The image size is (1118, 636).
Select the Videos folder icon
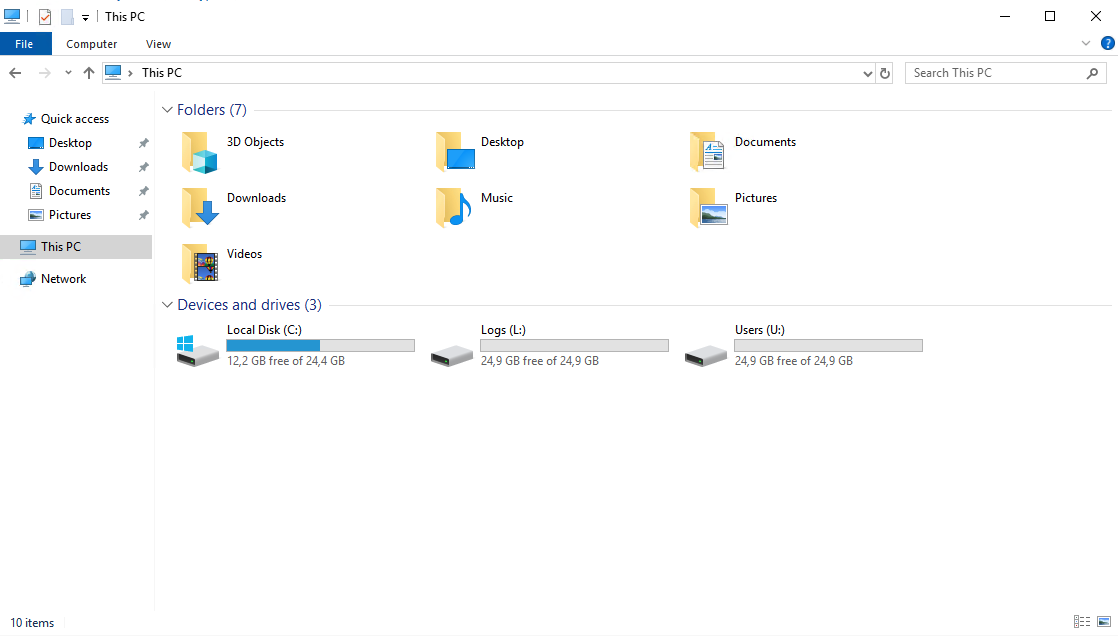click(200, 264)
